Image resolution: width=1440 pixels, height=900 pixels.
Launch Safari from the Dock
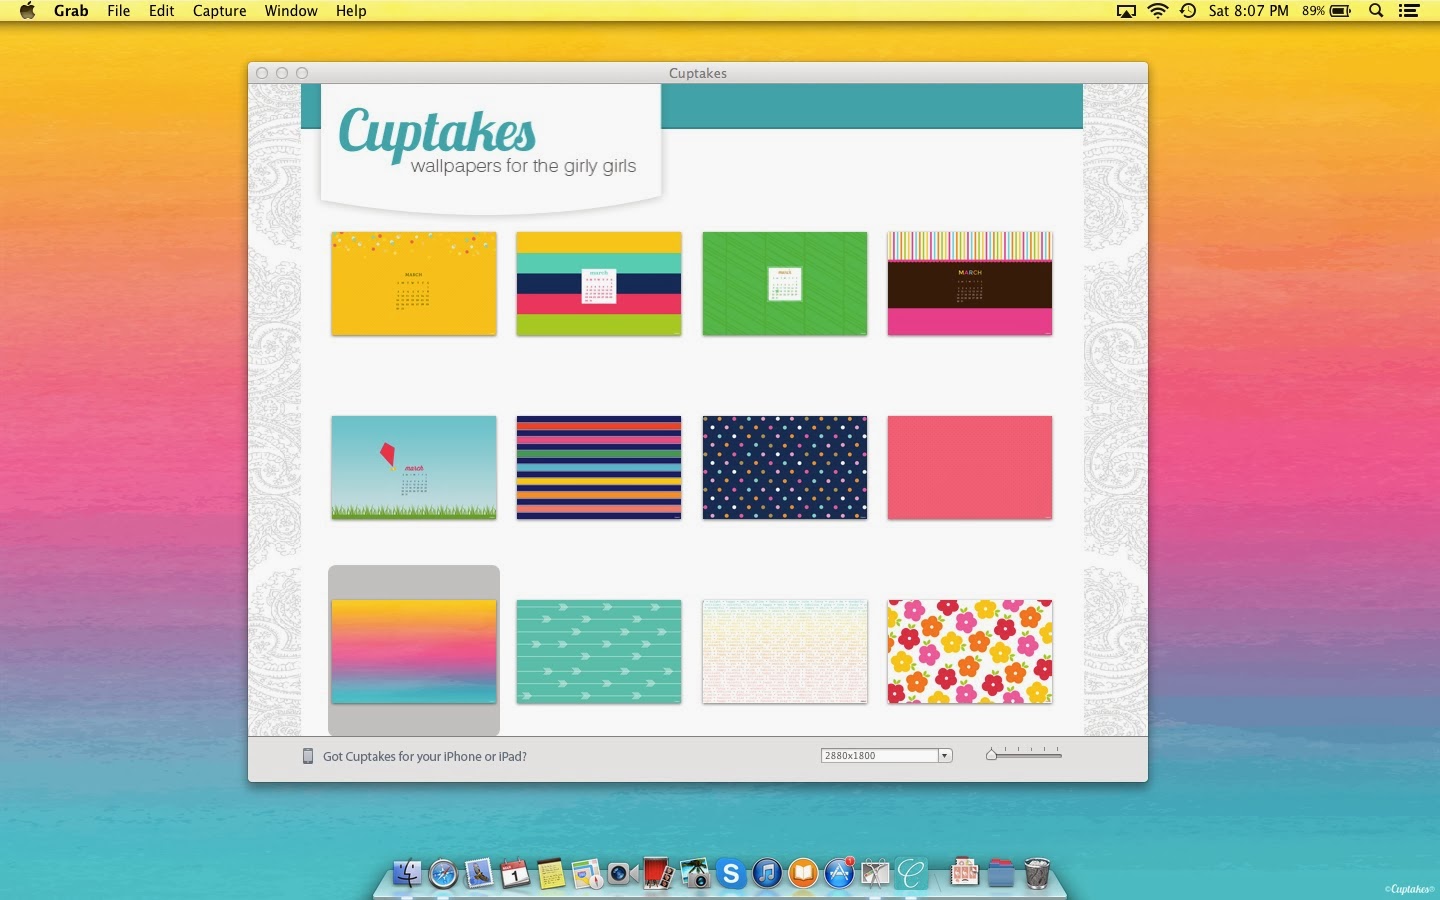443,874
